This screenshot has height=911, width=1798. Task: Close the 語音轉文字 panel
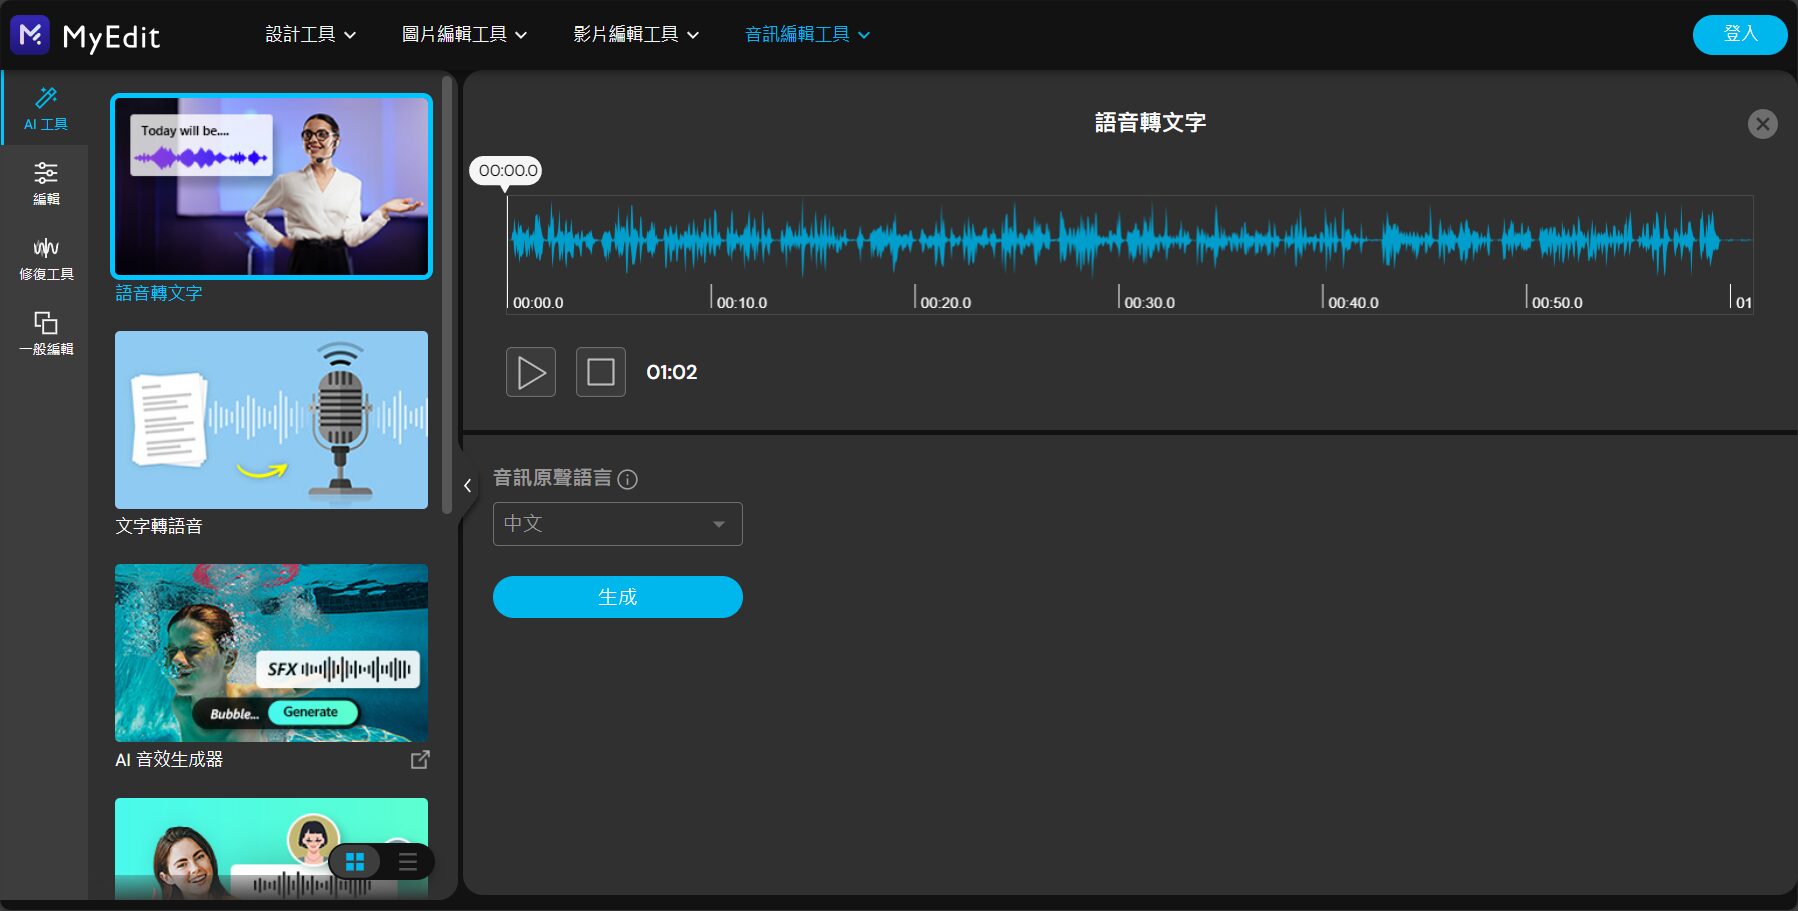1763,124
